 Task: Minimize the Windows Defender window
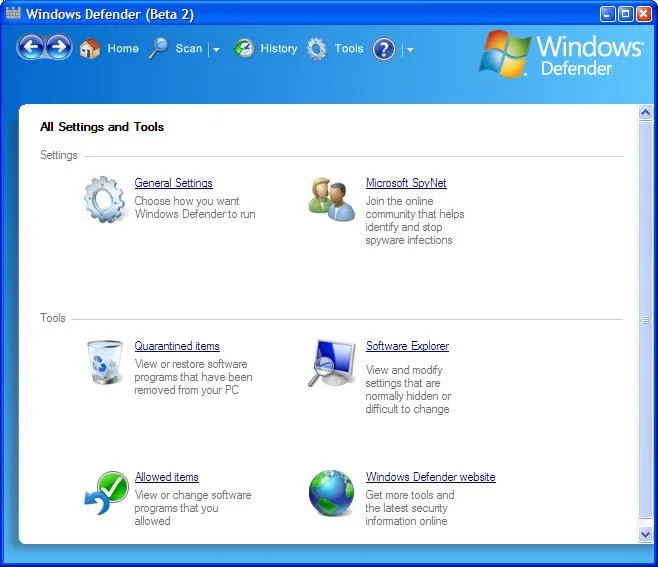[x=607, y=14]
